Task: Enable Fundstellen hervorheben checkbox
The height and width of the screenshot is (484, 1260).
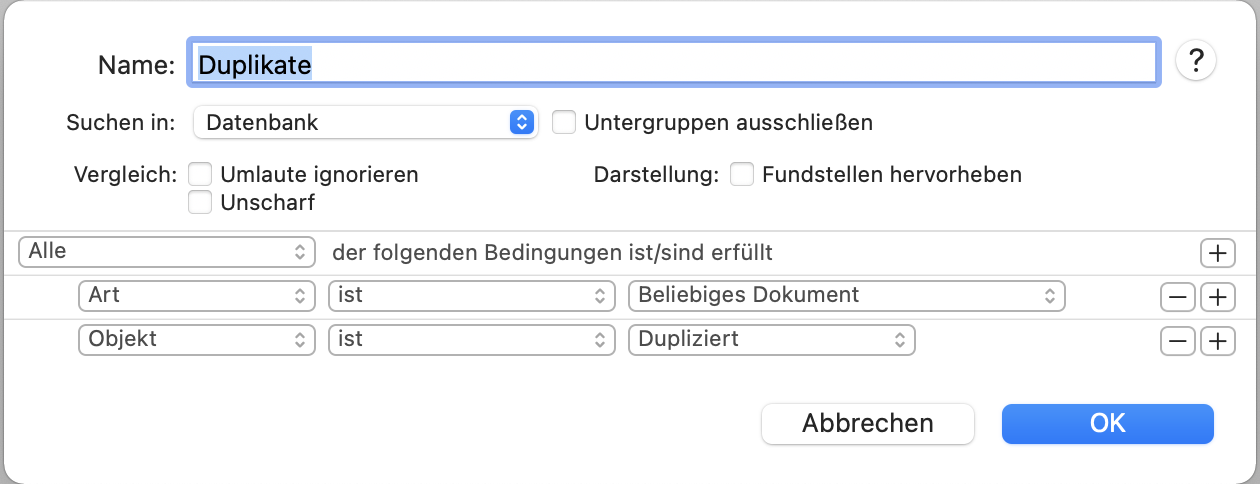Action: [x=741, y=174]
